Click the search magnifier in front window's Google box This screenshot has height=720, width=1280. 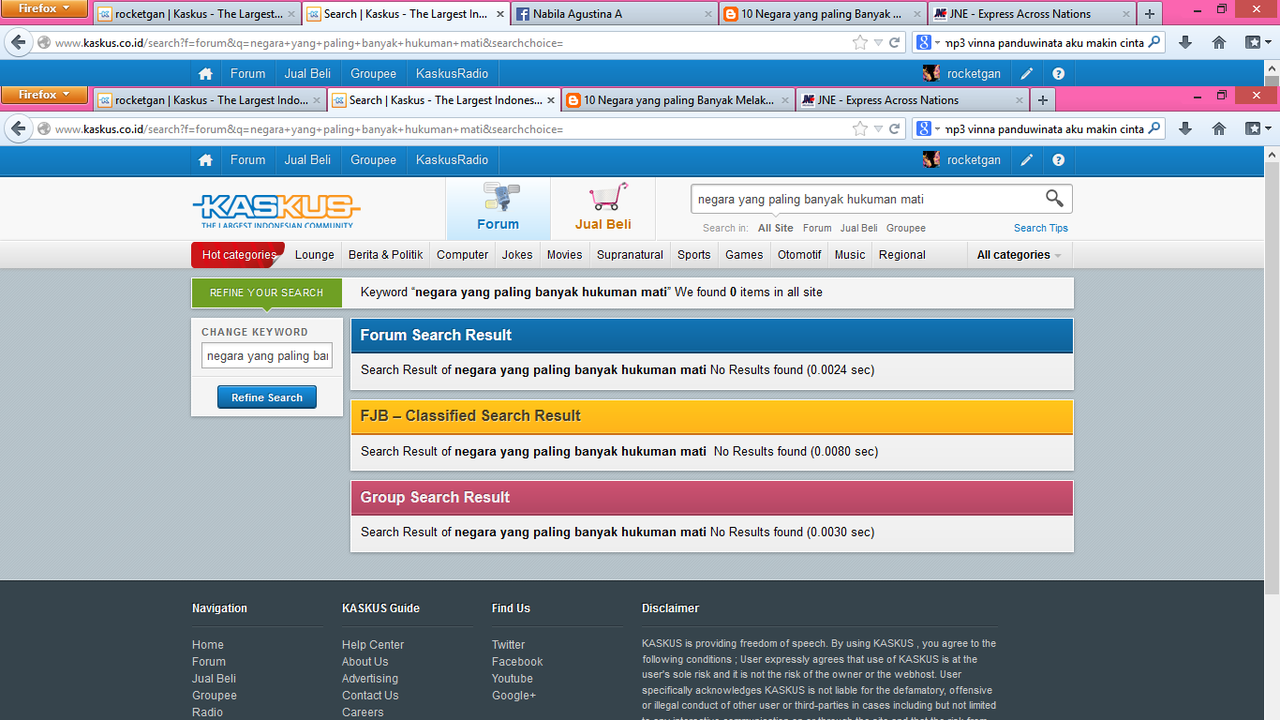[1154, 129]
